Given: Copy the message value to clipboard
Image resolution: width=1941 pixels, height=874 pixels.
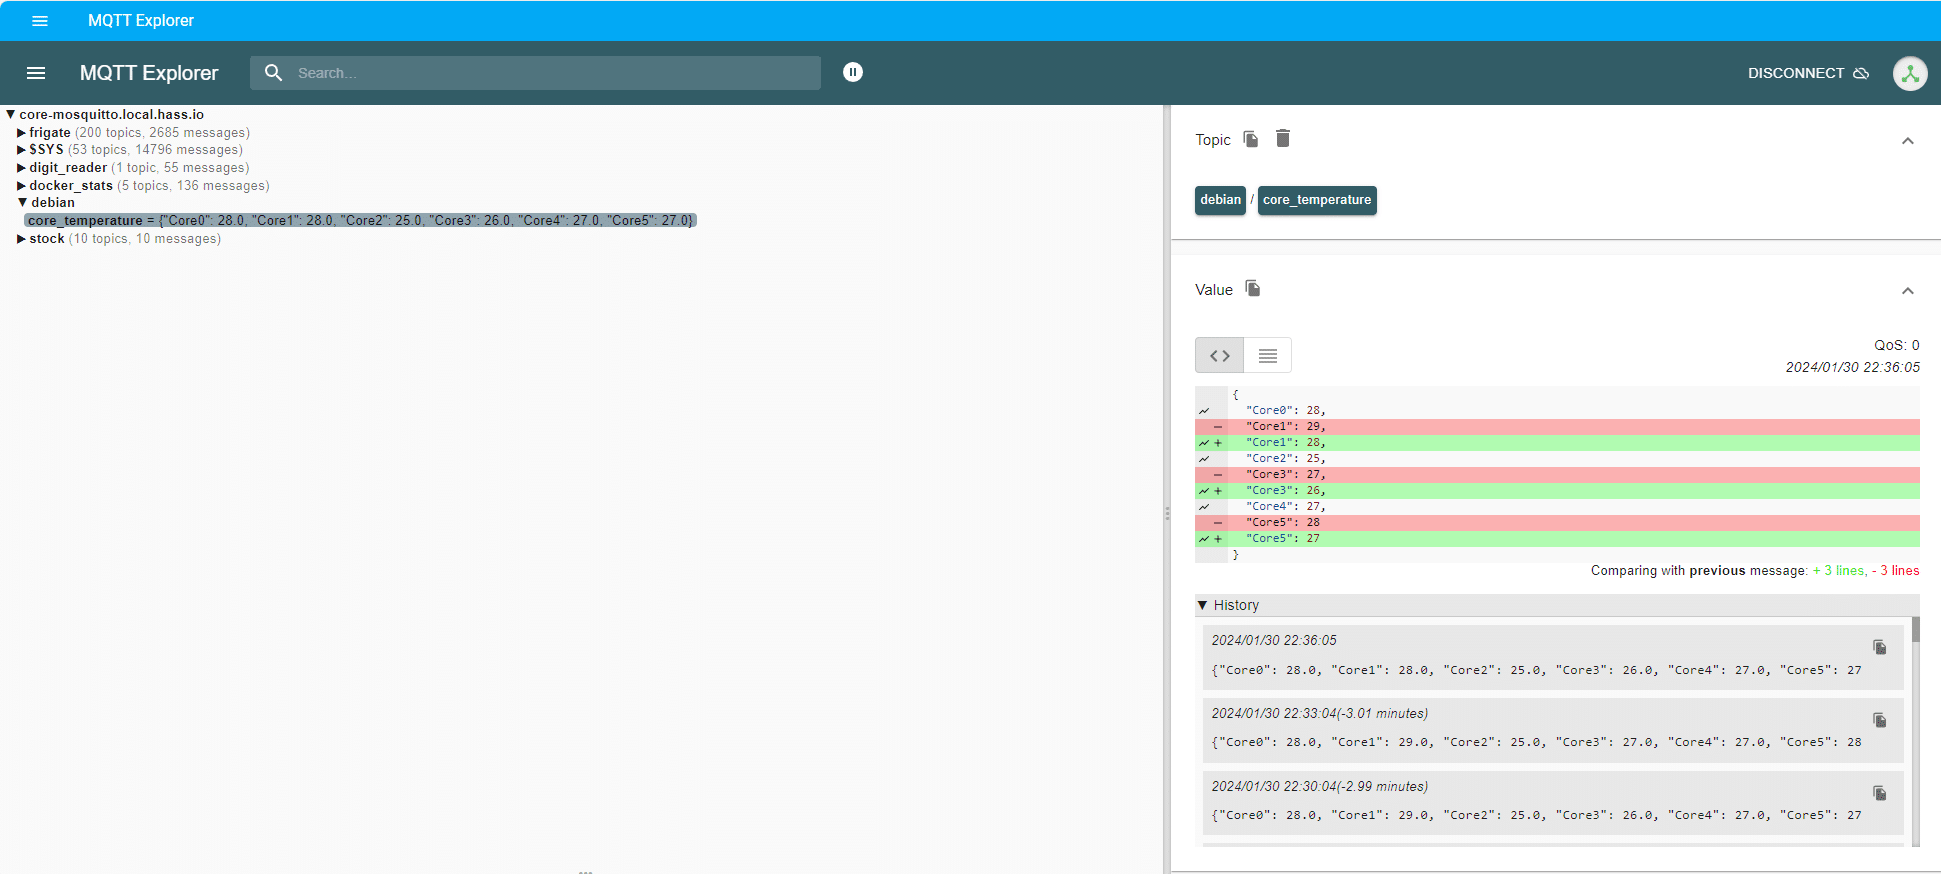Looking at the screenshot, I should pyautogui.click(x=1252, y=289).
